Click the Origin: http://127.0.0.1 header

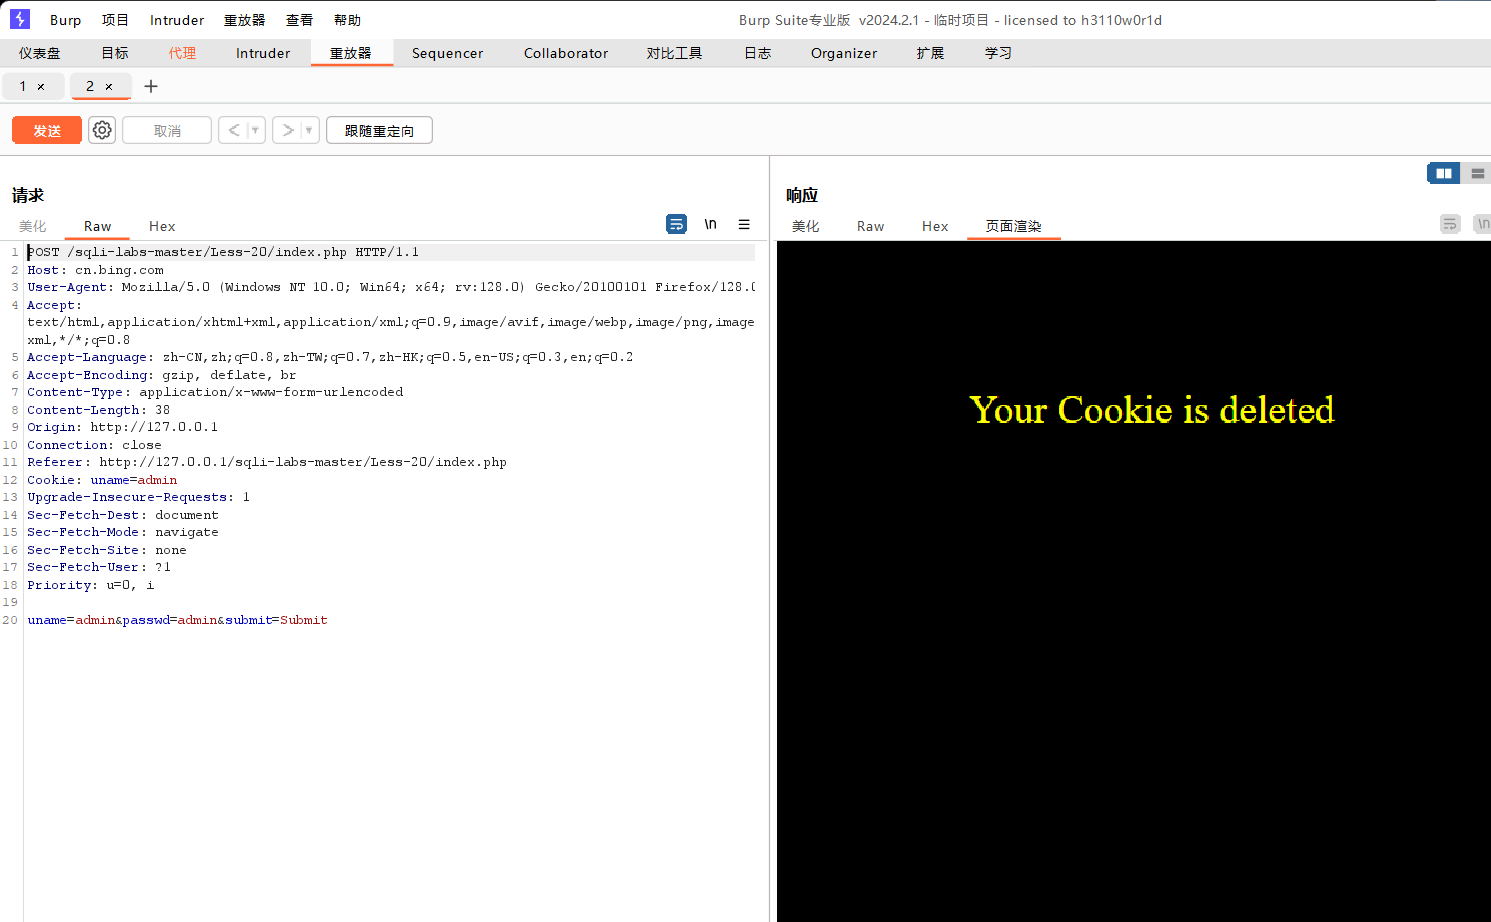[122, 427]
